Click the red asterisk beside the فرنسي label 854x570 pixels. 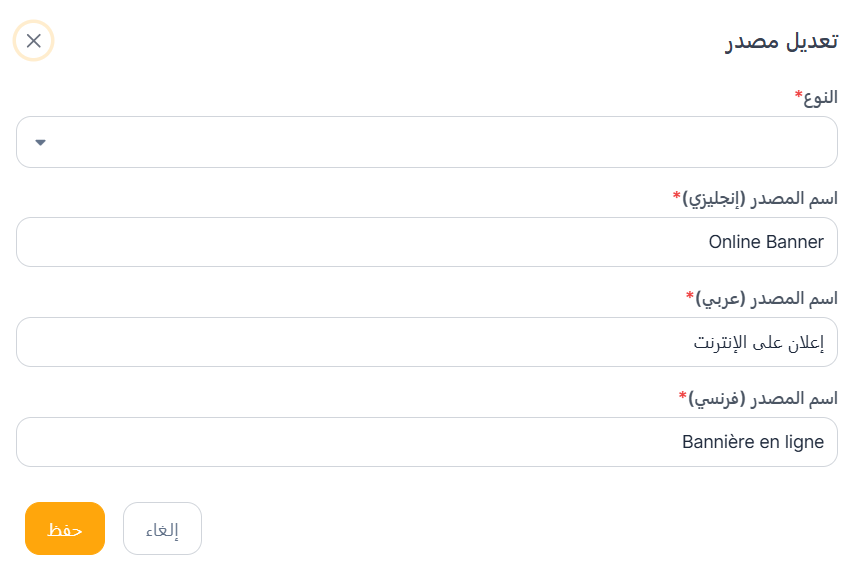coord(682,395)
